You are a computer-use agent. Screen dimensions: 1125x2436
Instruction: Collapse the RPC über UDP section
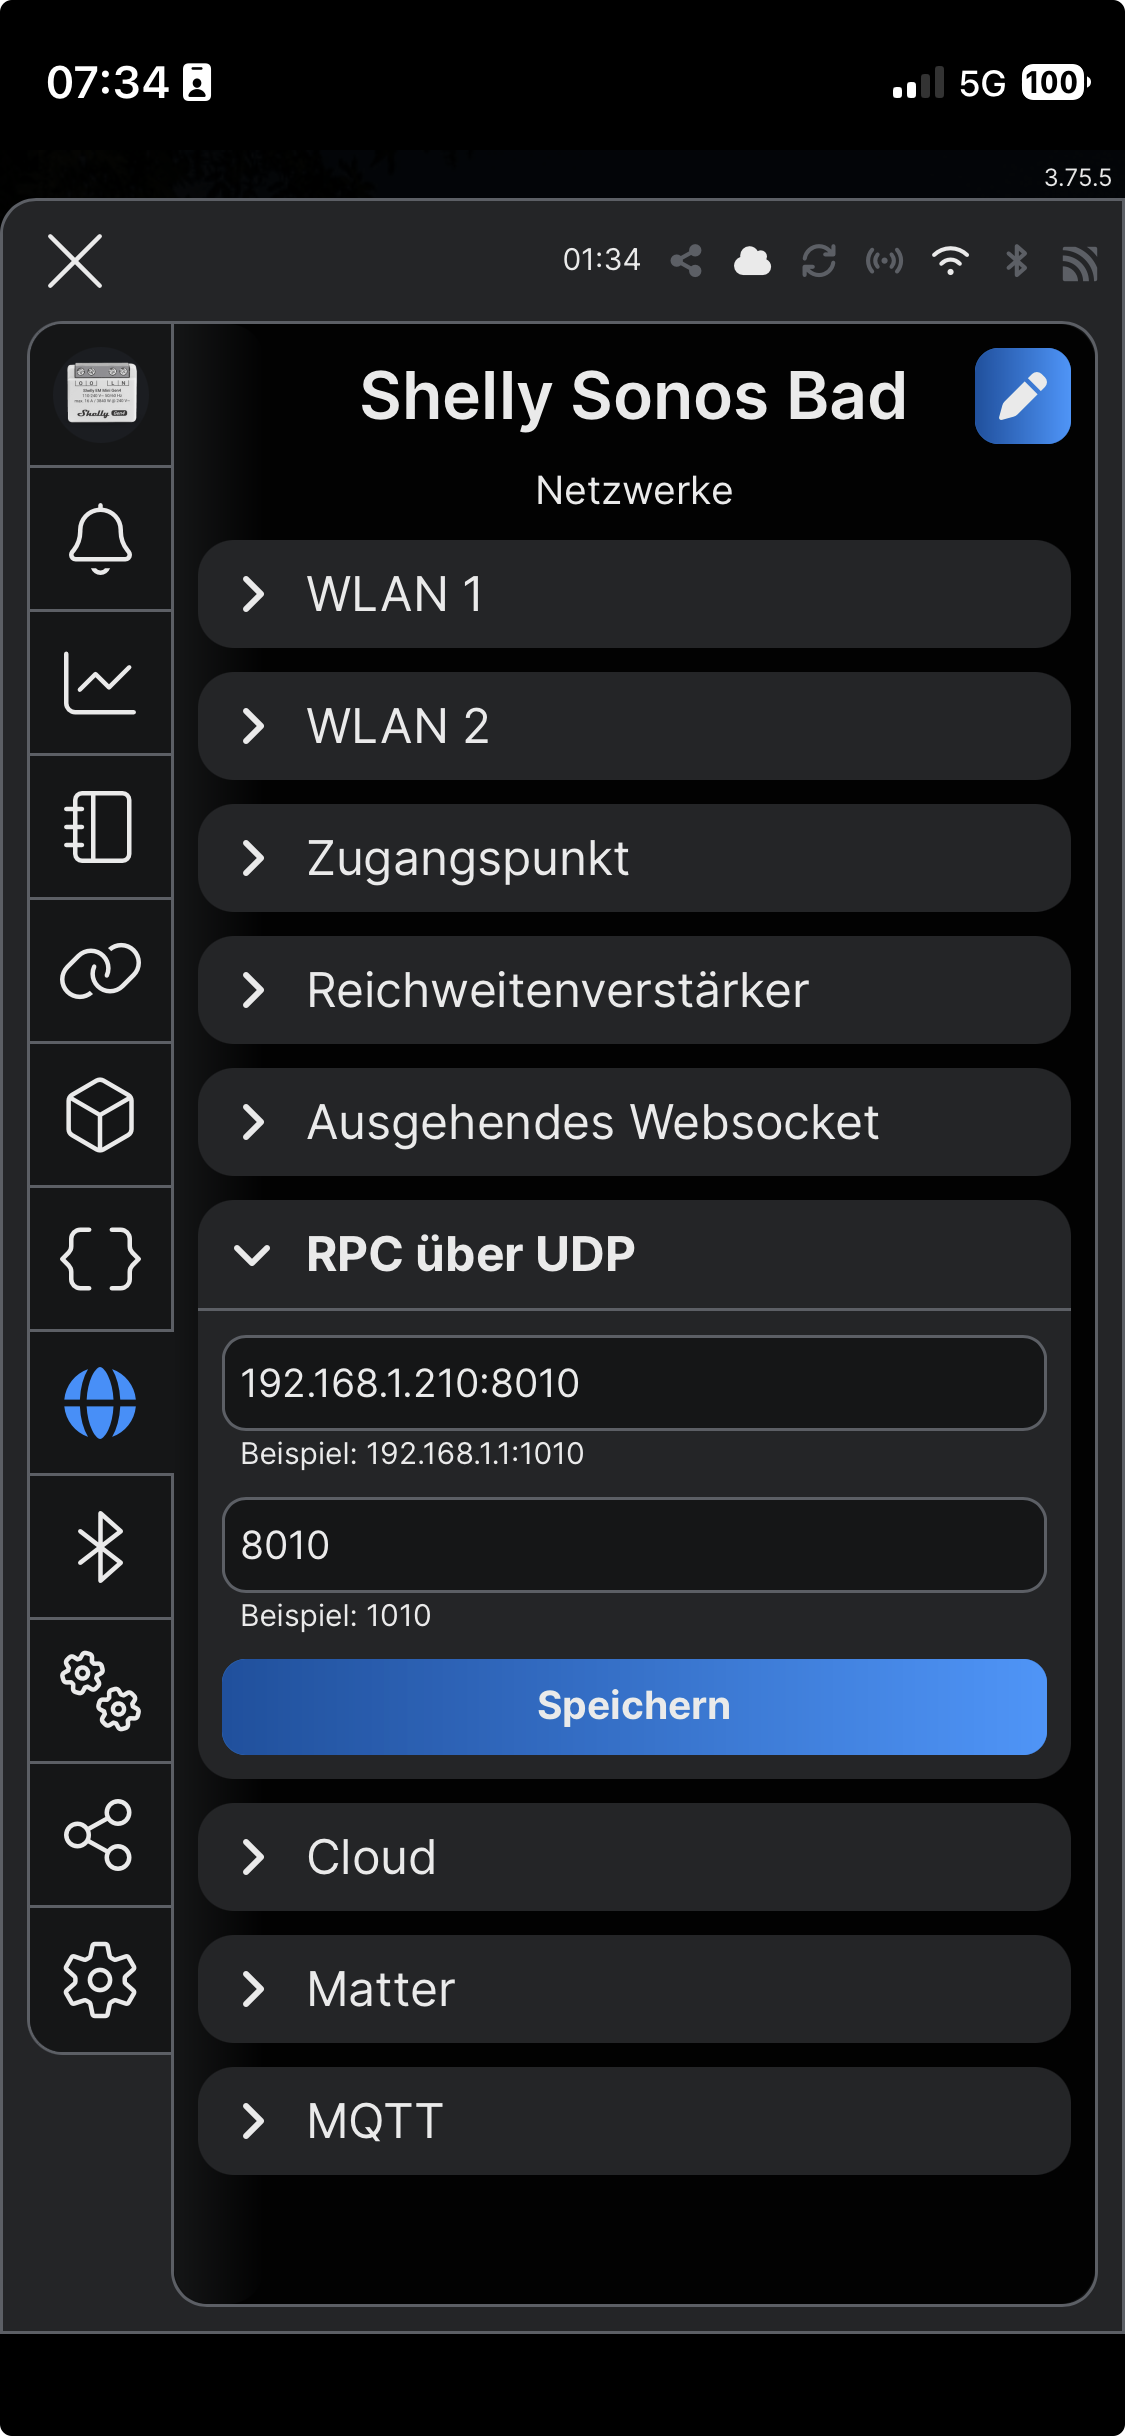coord(634,1254)
